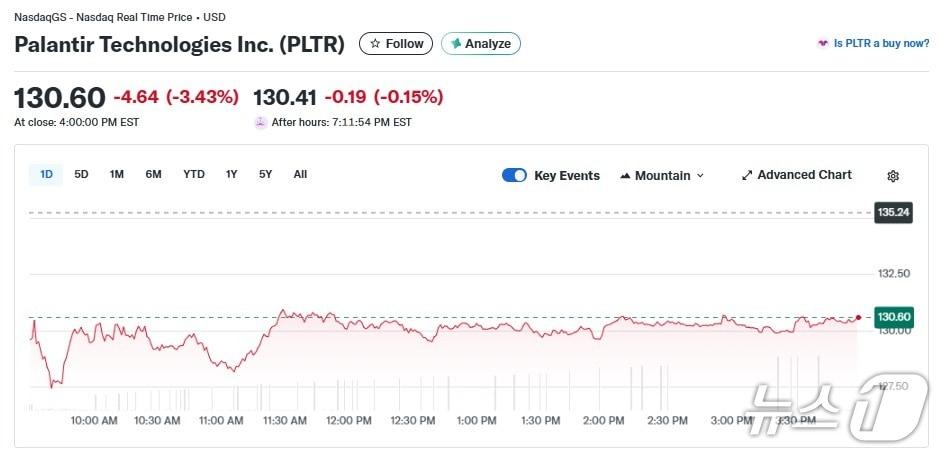The image size is (942, 455).
Task: Click the purple icon beside PLTR buy question
Action: click(823, 44)
